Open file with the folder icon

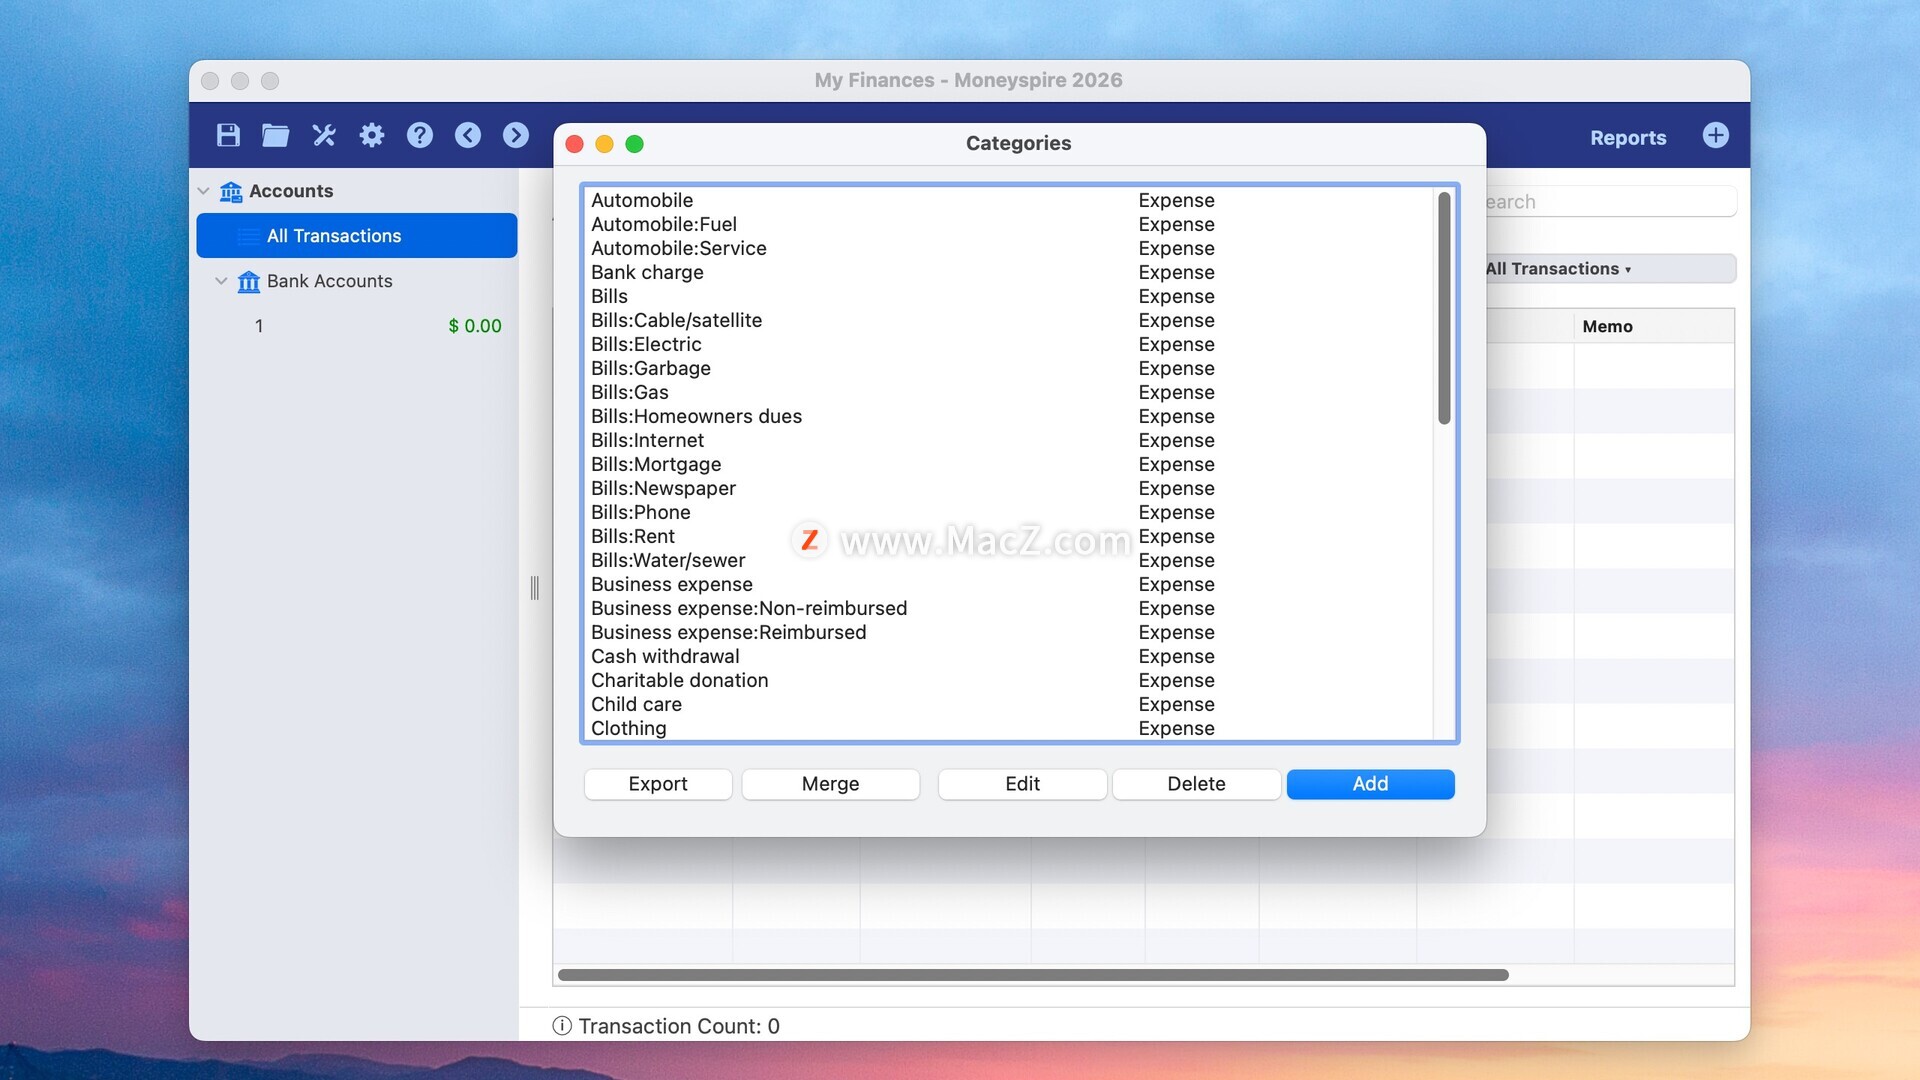coord(275,135)
